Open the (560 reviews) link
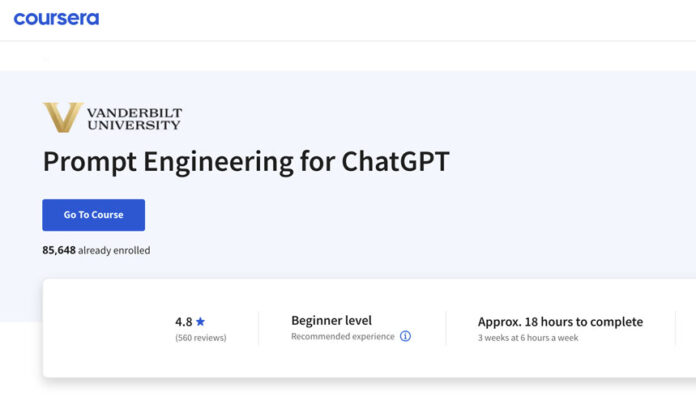696x405 pixels. coord(200,338)
